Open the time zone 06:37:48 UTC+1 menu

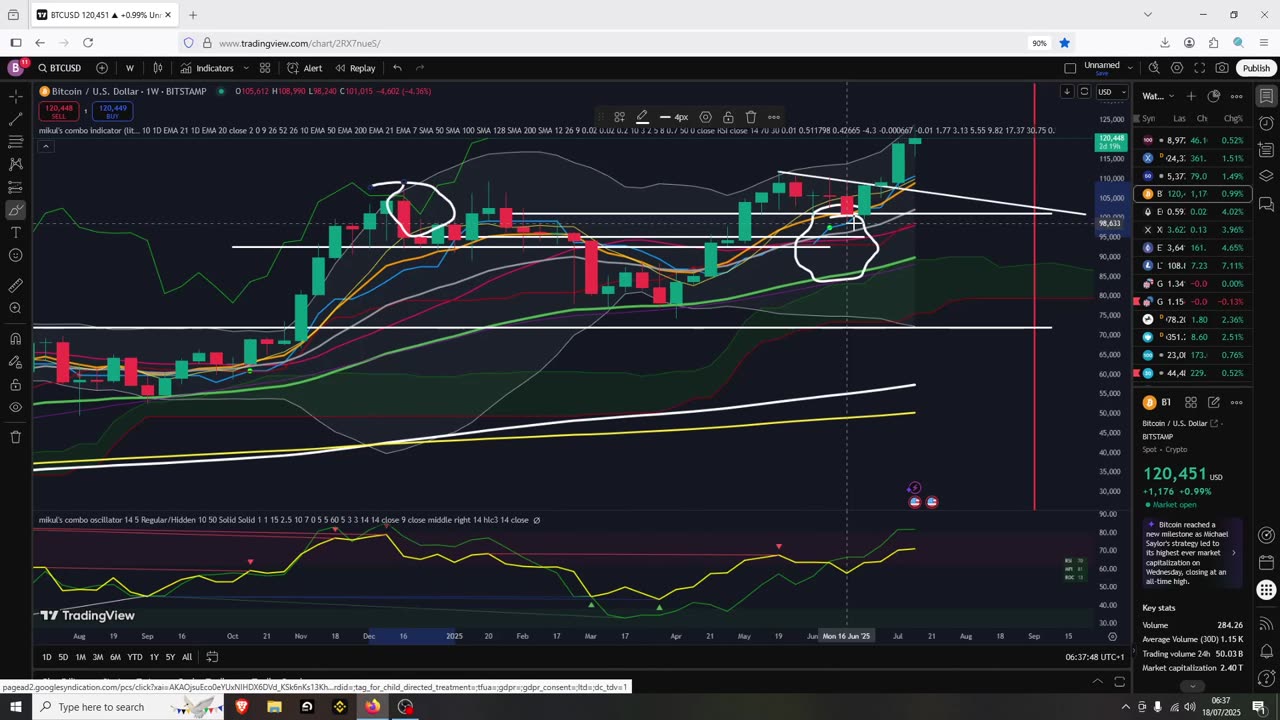click(1095, 657)
